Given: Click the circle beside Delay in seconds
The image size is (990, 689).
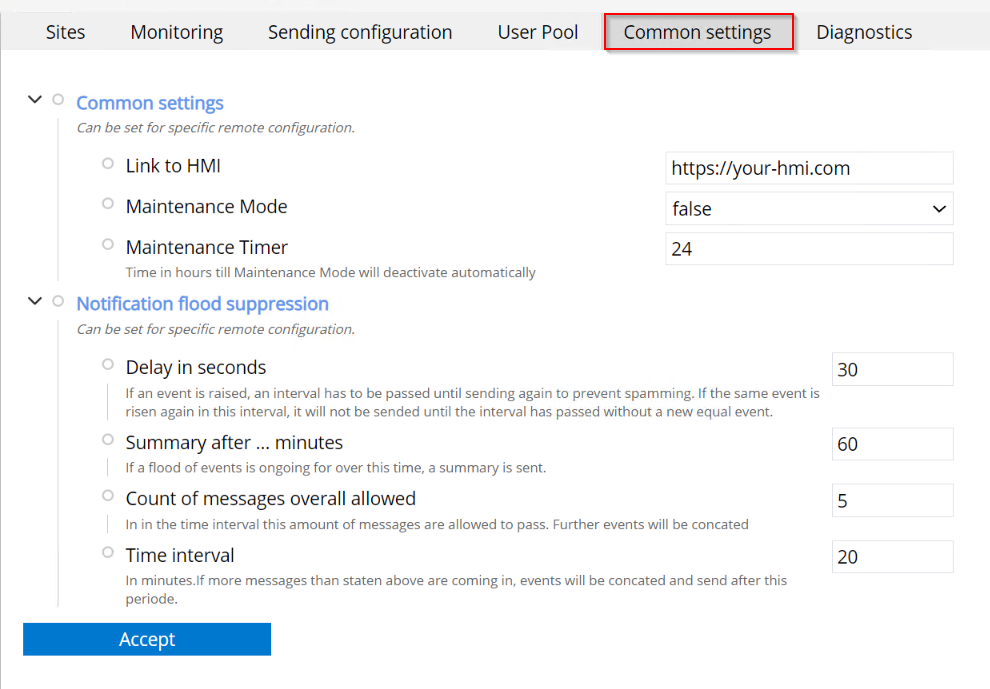Looking at the screenshot, I should (108, 365).
